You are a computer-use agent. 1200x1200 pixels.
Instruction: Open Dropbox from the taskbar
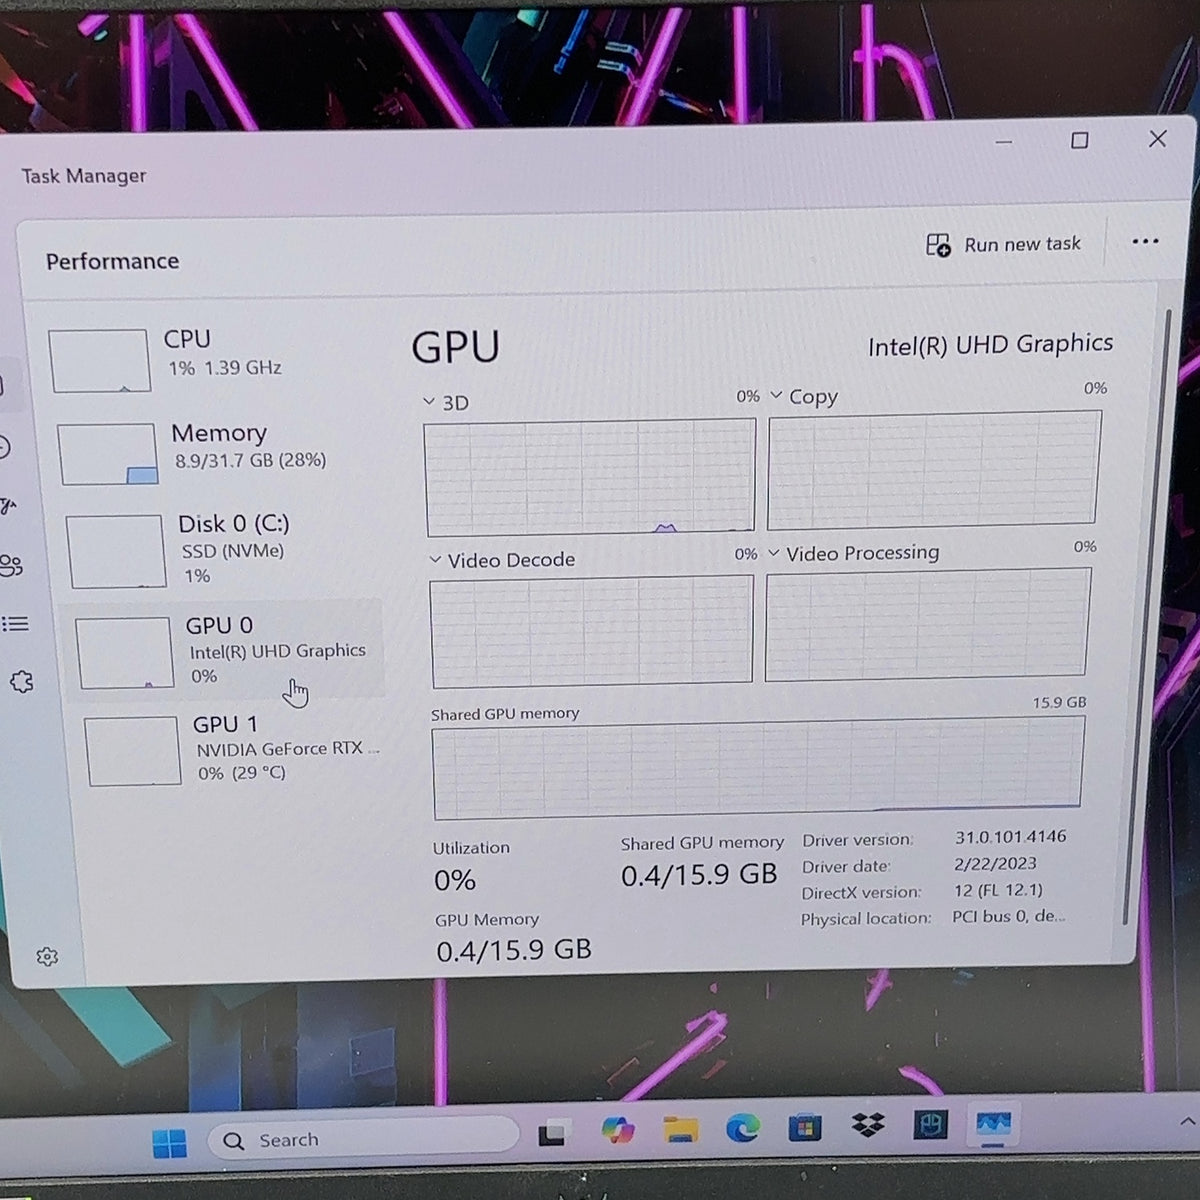(x=868, y=1125)
